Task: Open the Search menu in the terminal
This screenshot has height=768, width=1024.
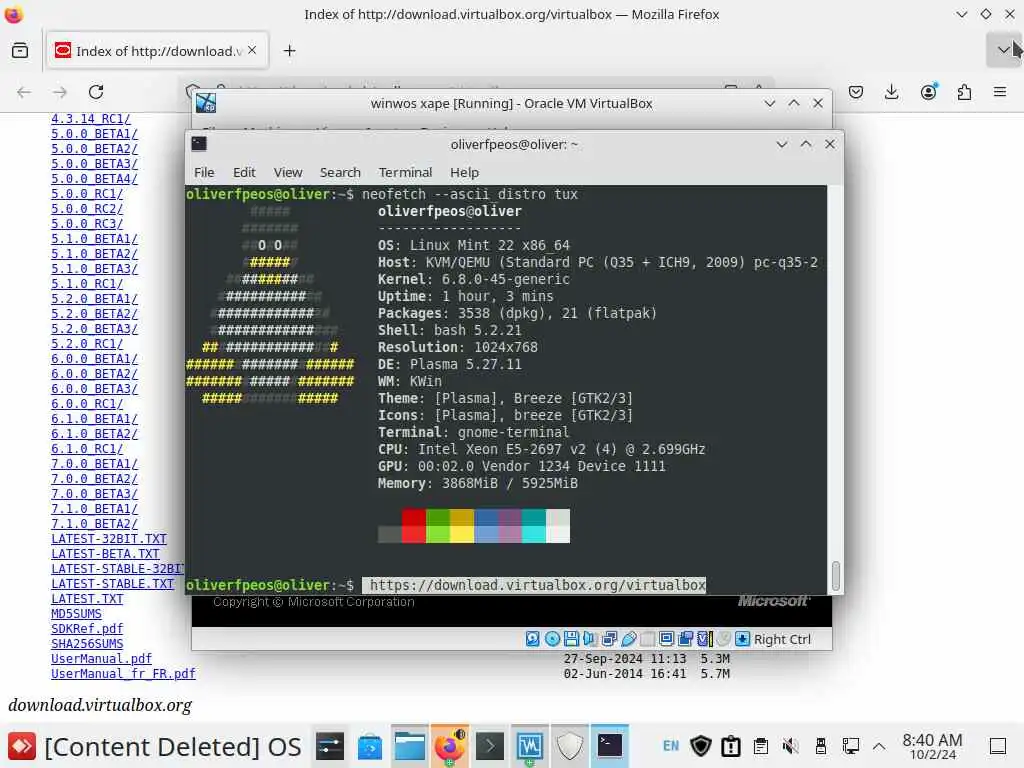Action: [x=340, y=172]
